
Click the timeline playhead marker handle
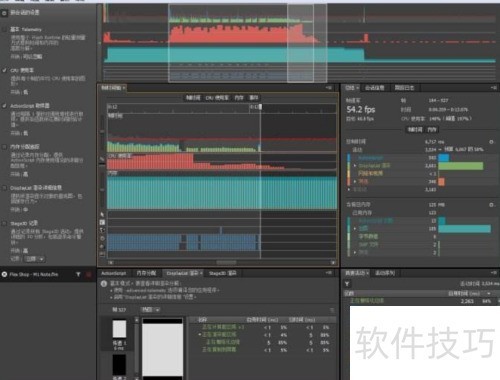click(260, 107)
